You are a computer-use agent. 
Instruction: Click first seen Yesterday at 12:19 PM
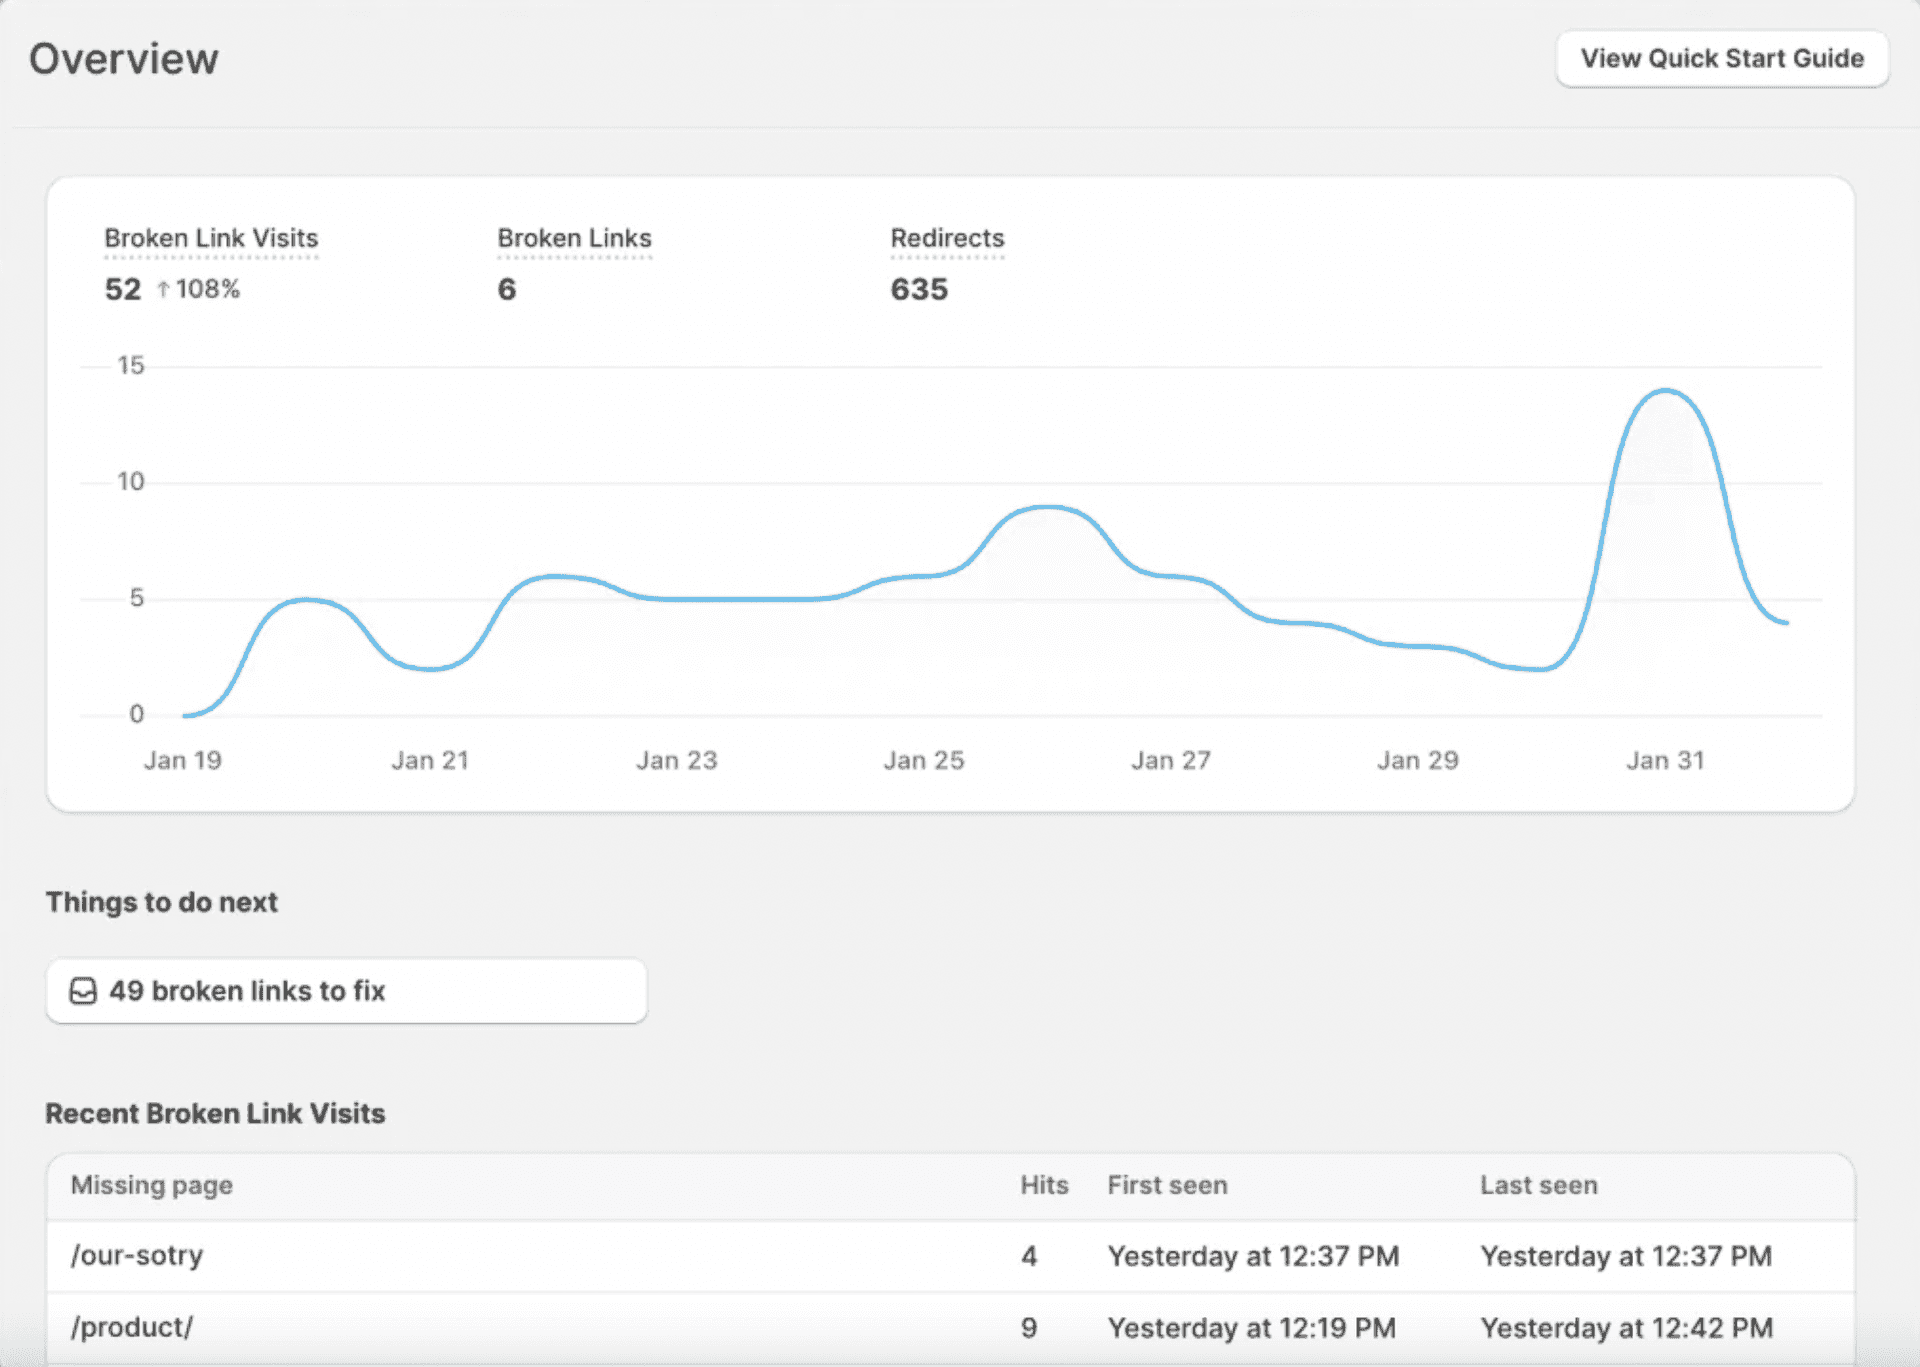click(1252, 1328)
